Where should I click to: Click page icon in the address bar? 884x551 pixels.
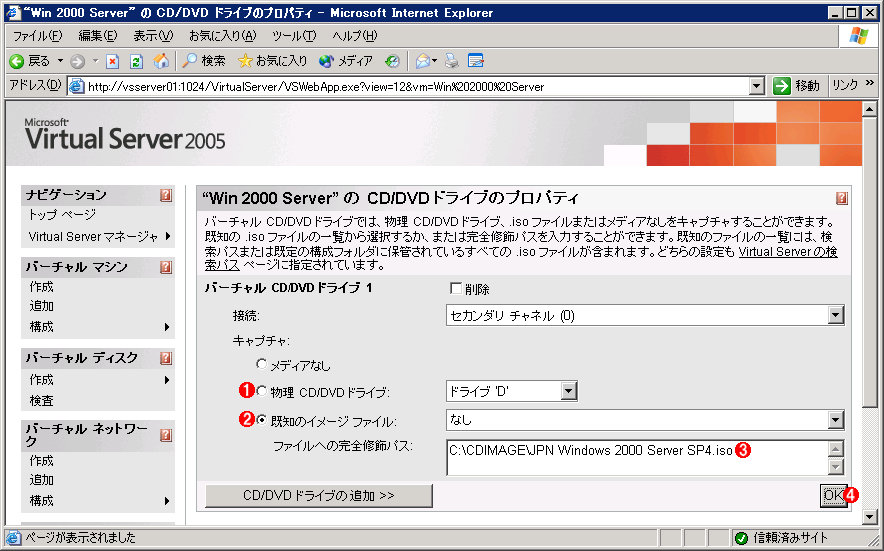click(x=76, y=86)
